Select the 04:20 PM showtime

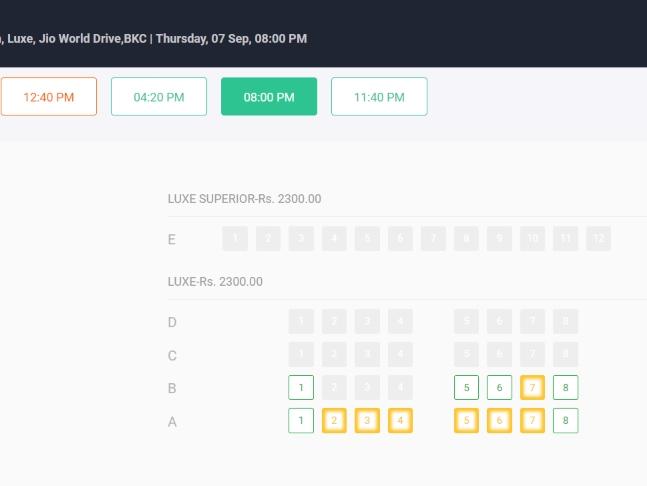click(159, 97)
